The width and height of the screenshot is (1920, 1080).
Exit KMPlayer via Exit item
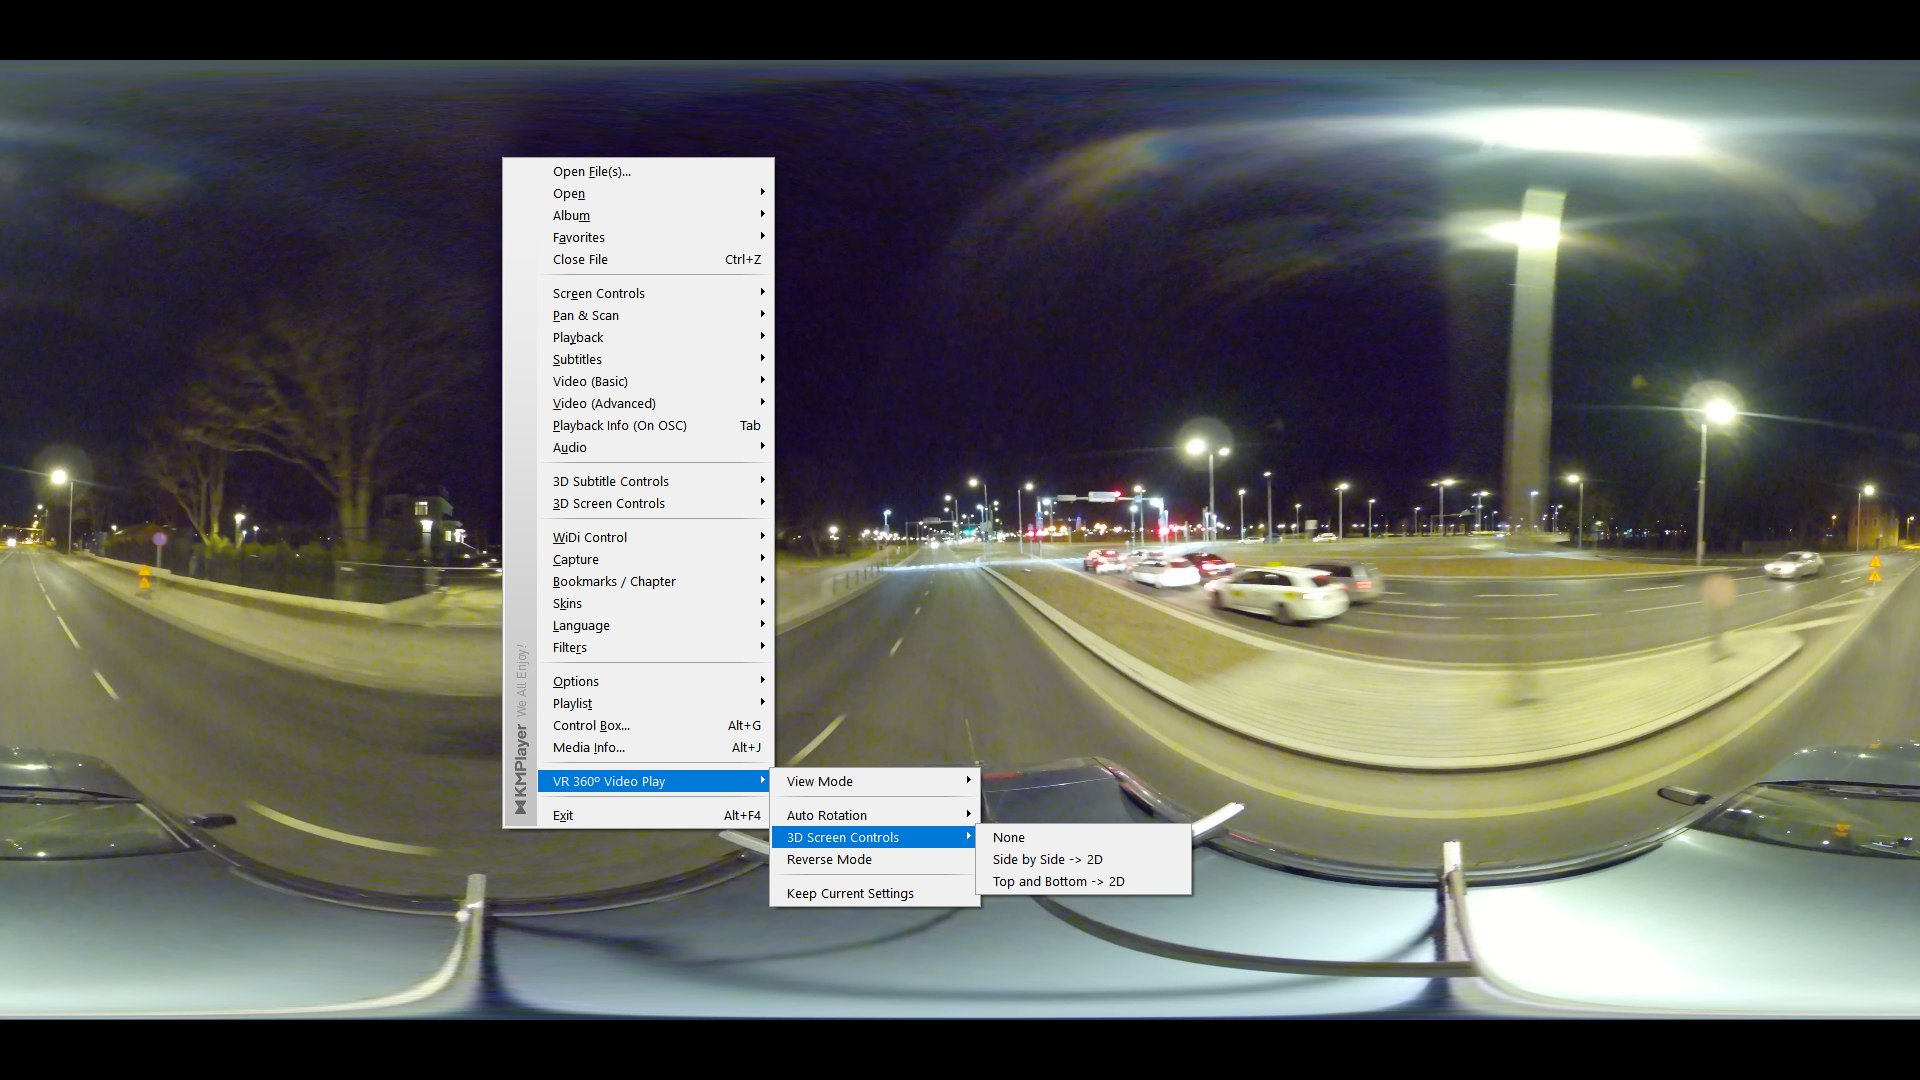point(563,816)
